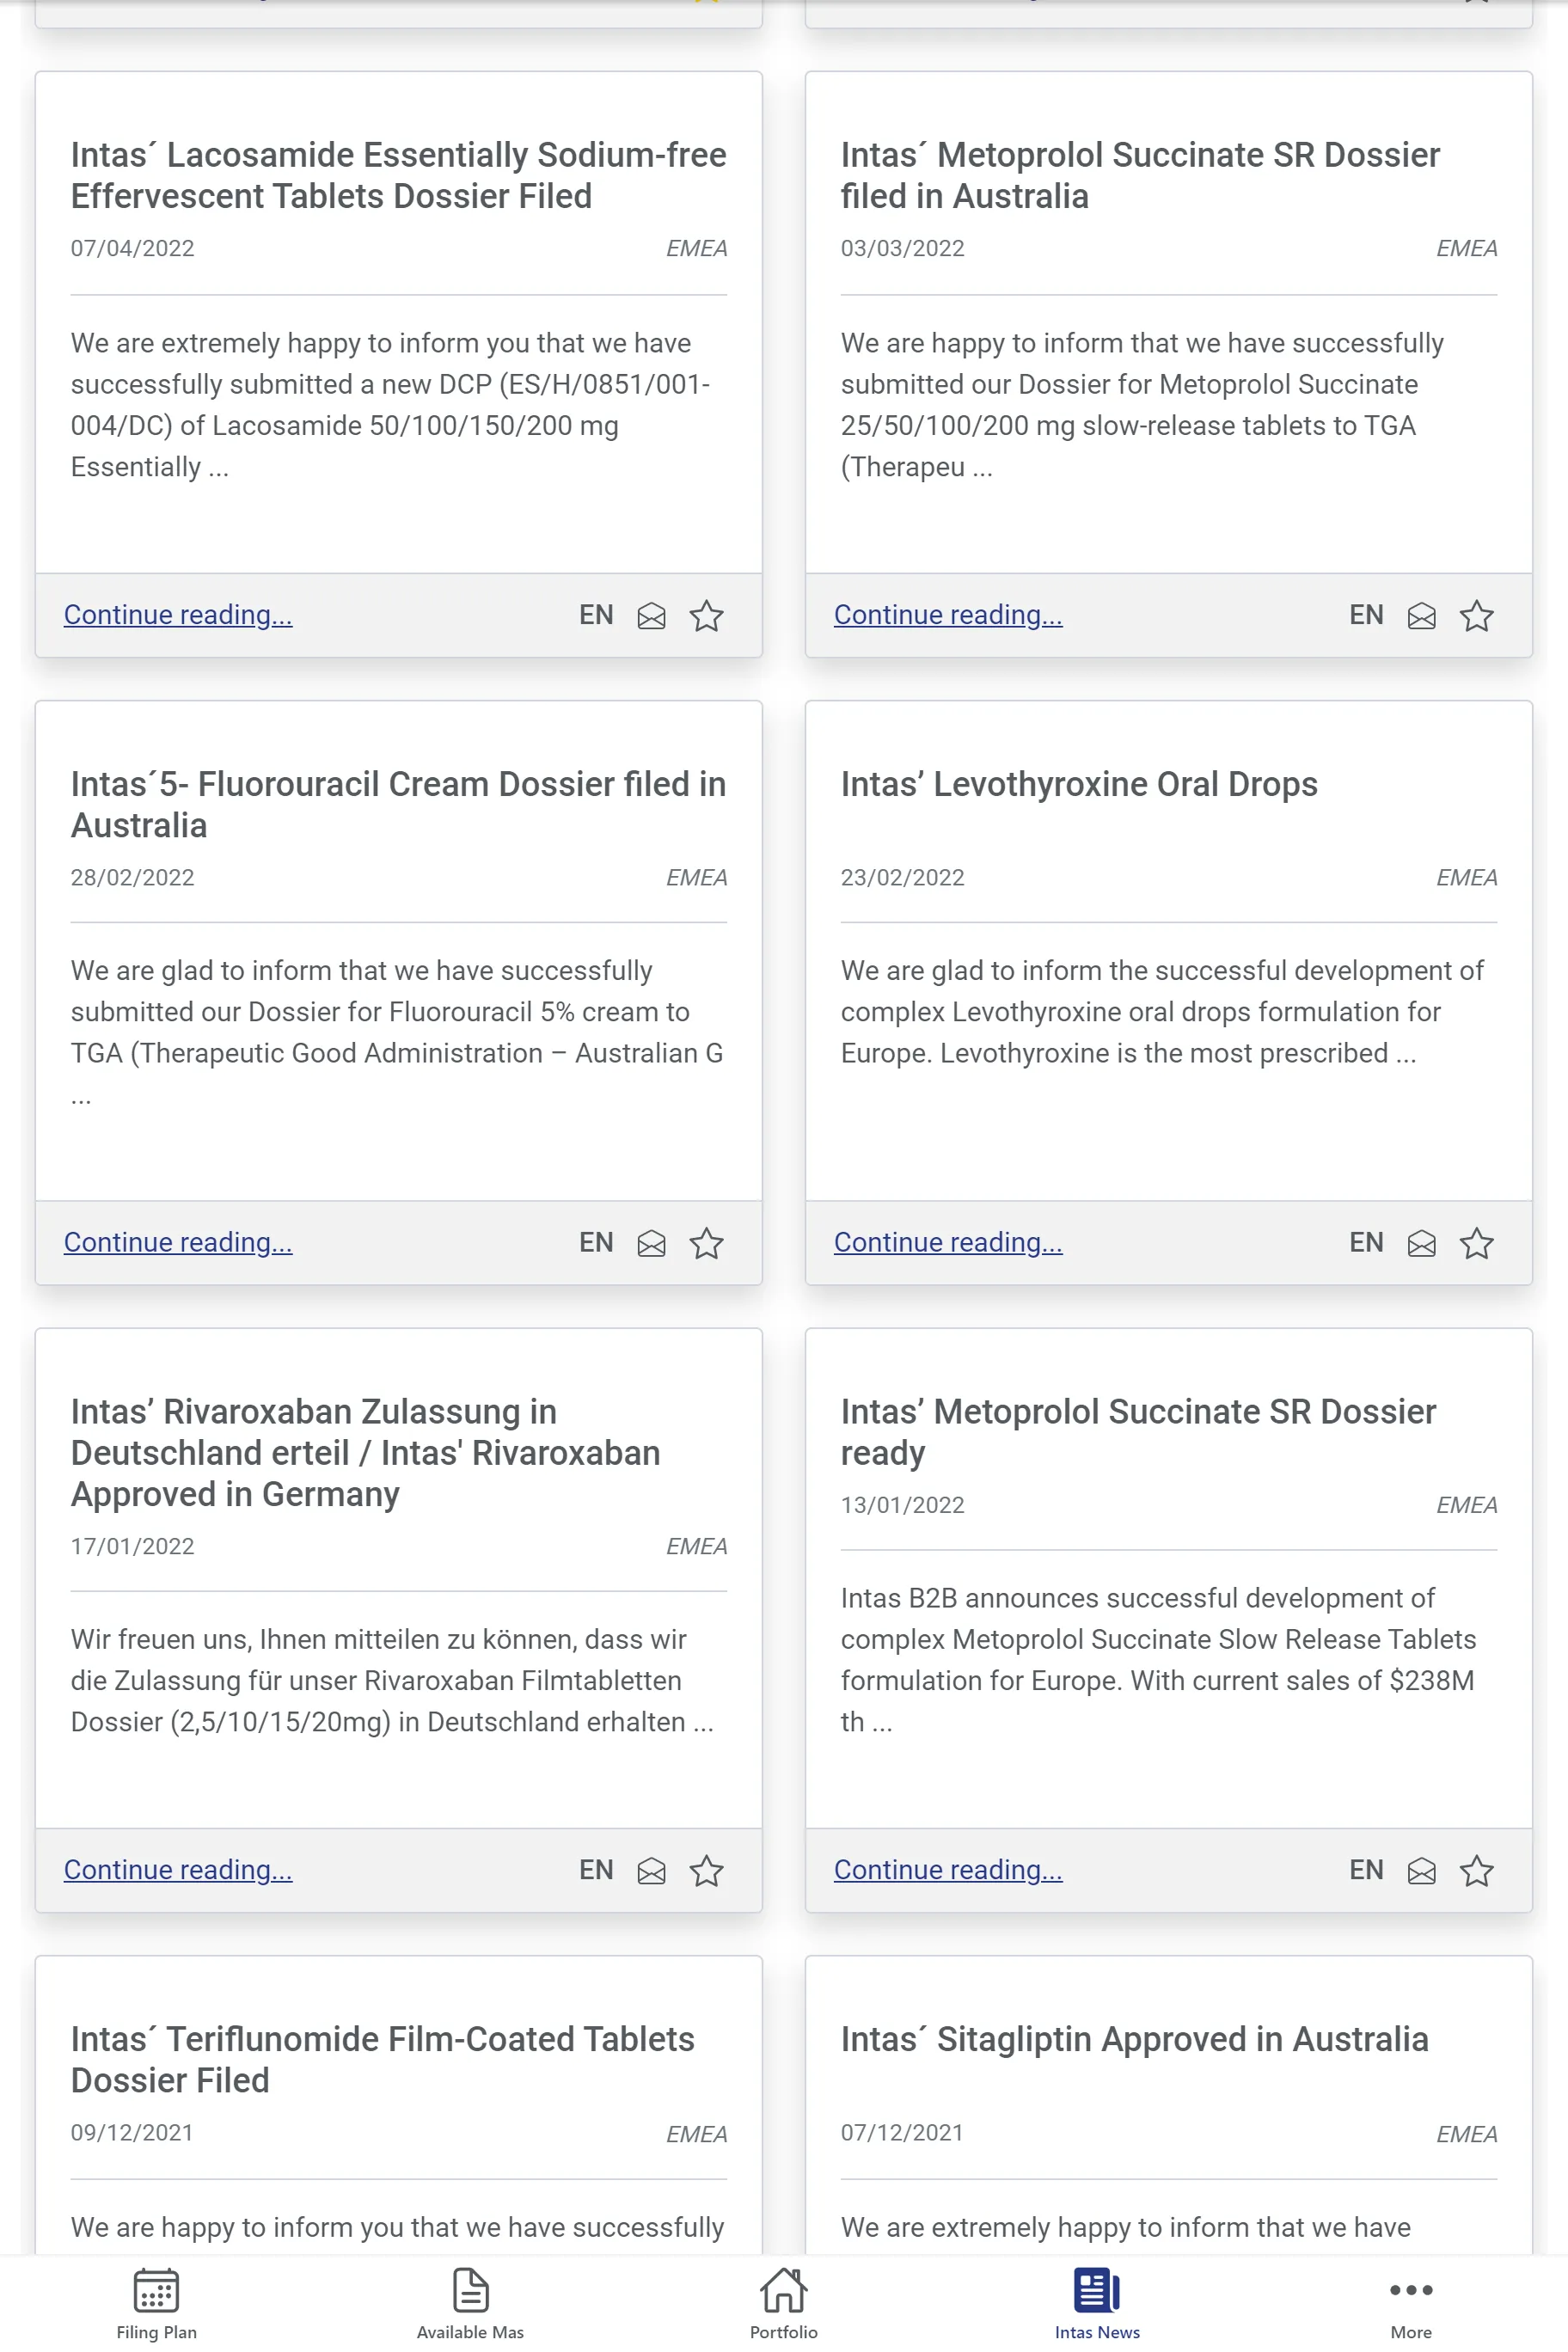The height and width of the screenshot is (2352, 1568).
Task: Click EN language label on Levothyroxine card
Action: (1366, 1242)
